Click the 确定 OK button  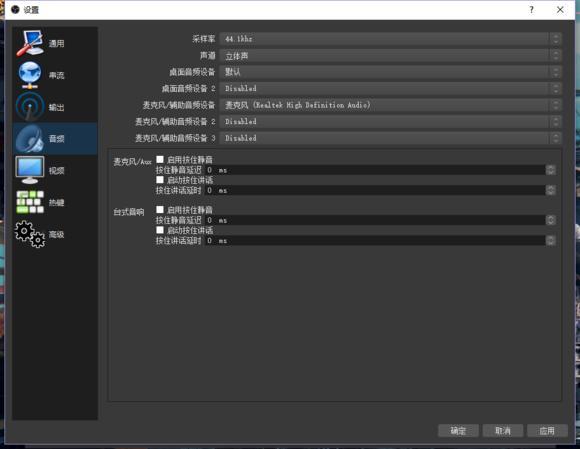[x=458, y=431]
